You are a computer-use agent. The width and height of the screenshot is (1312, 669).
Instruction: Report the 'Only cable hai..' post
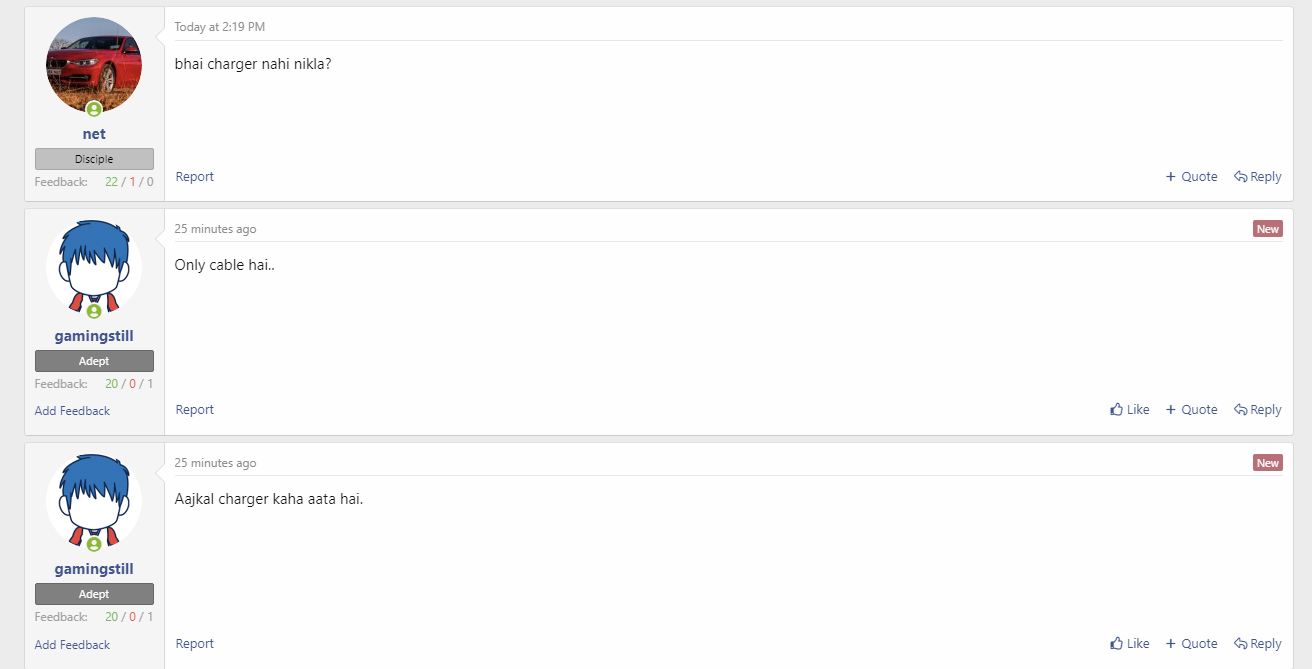click(x=195, y=409)
